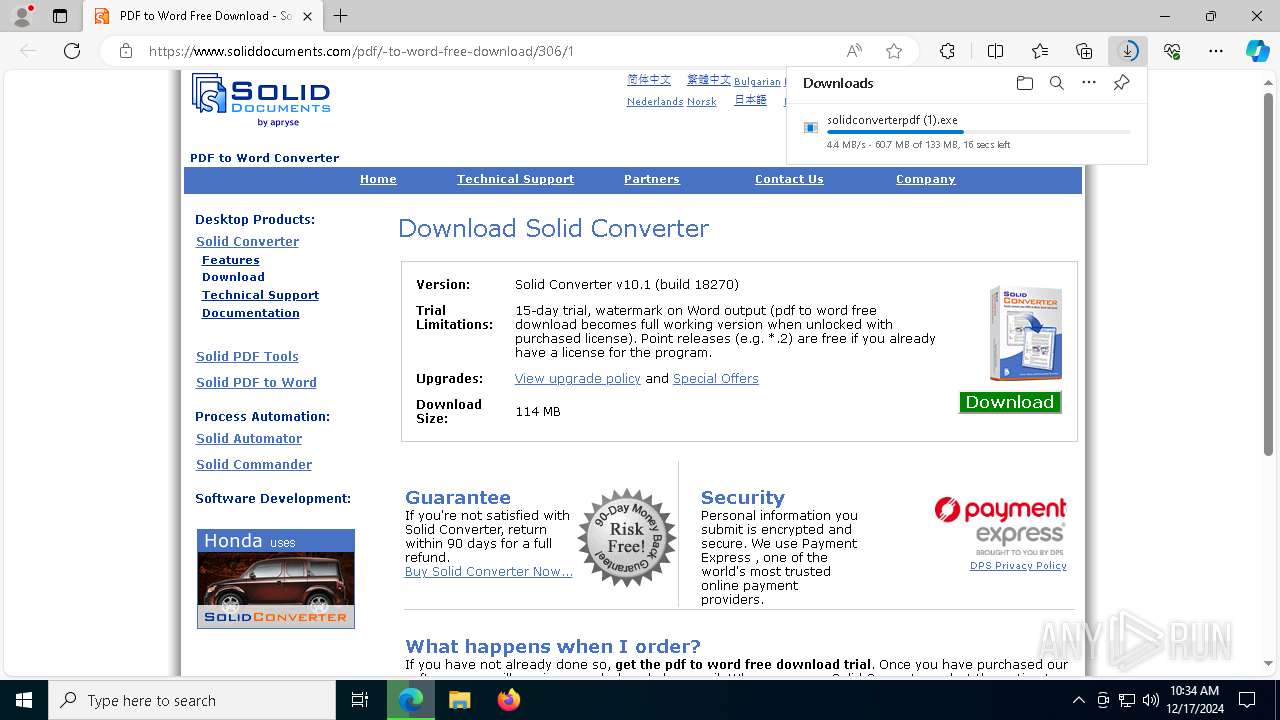
Task: Open More options in Downloads panel
Action: (x=1089, y=83)
